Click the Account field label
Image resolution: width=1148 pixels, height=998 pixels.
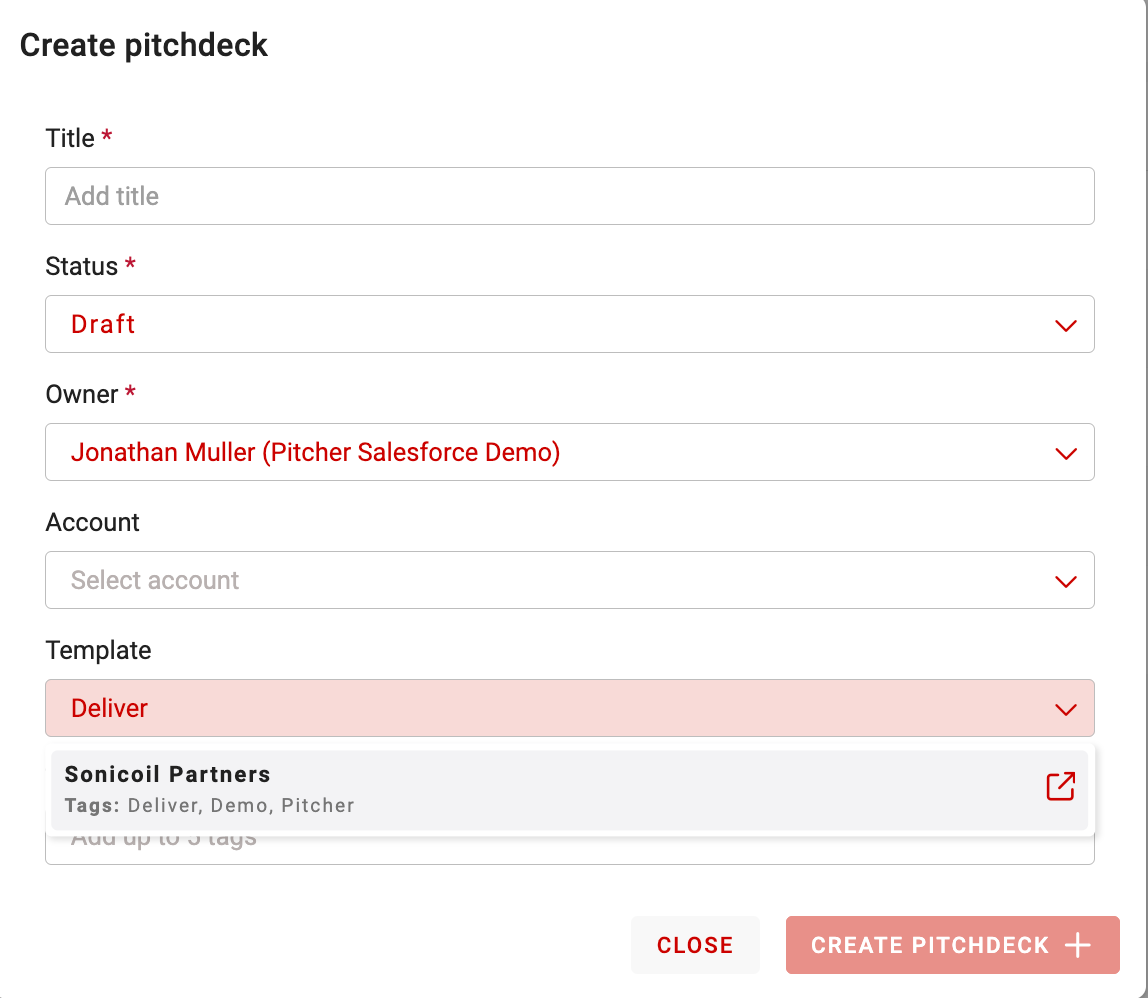93,522
